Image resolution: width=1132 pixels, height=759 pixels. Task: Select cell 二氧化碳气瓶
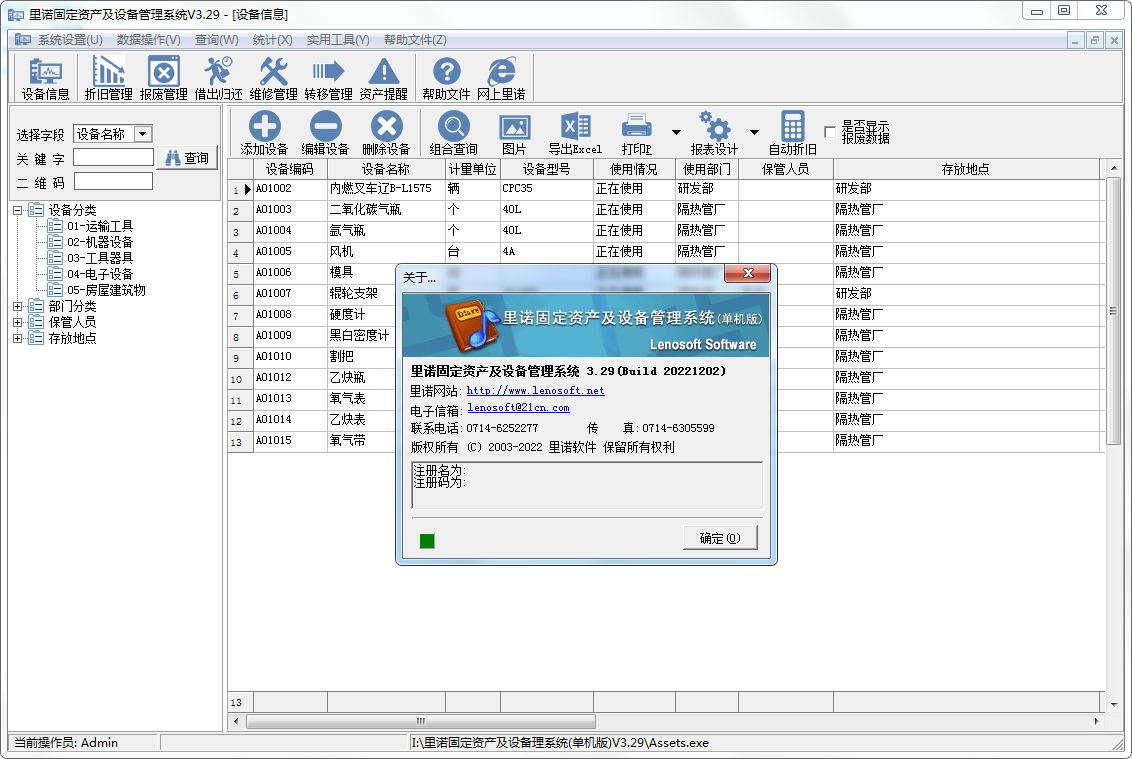(386, 209)
